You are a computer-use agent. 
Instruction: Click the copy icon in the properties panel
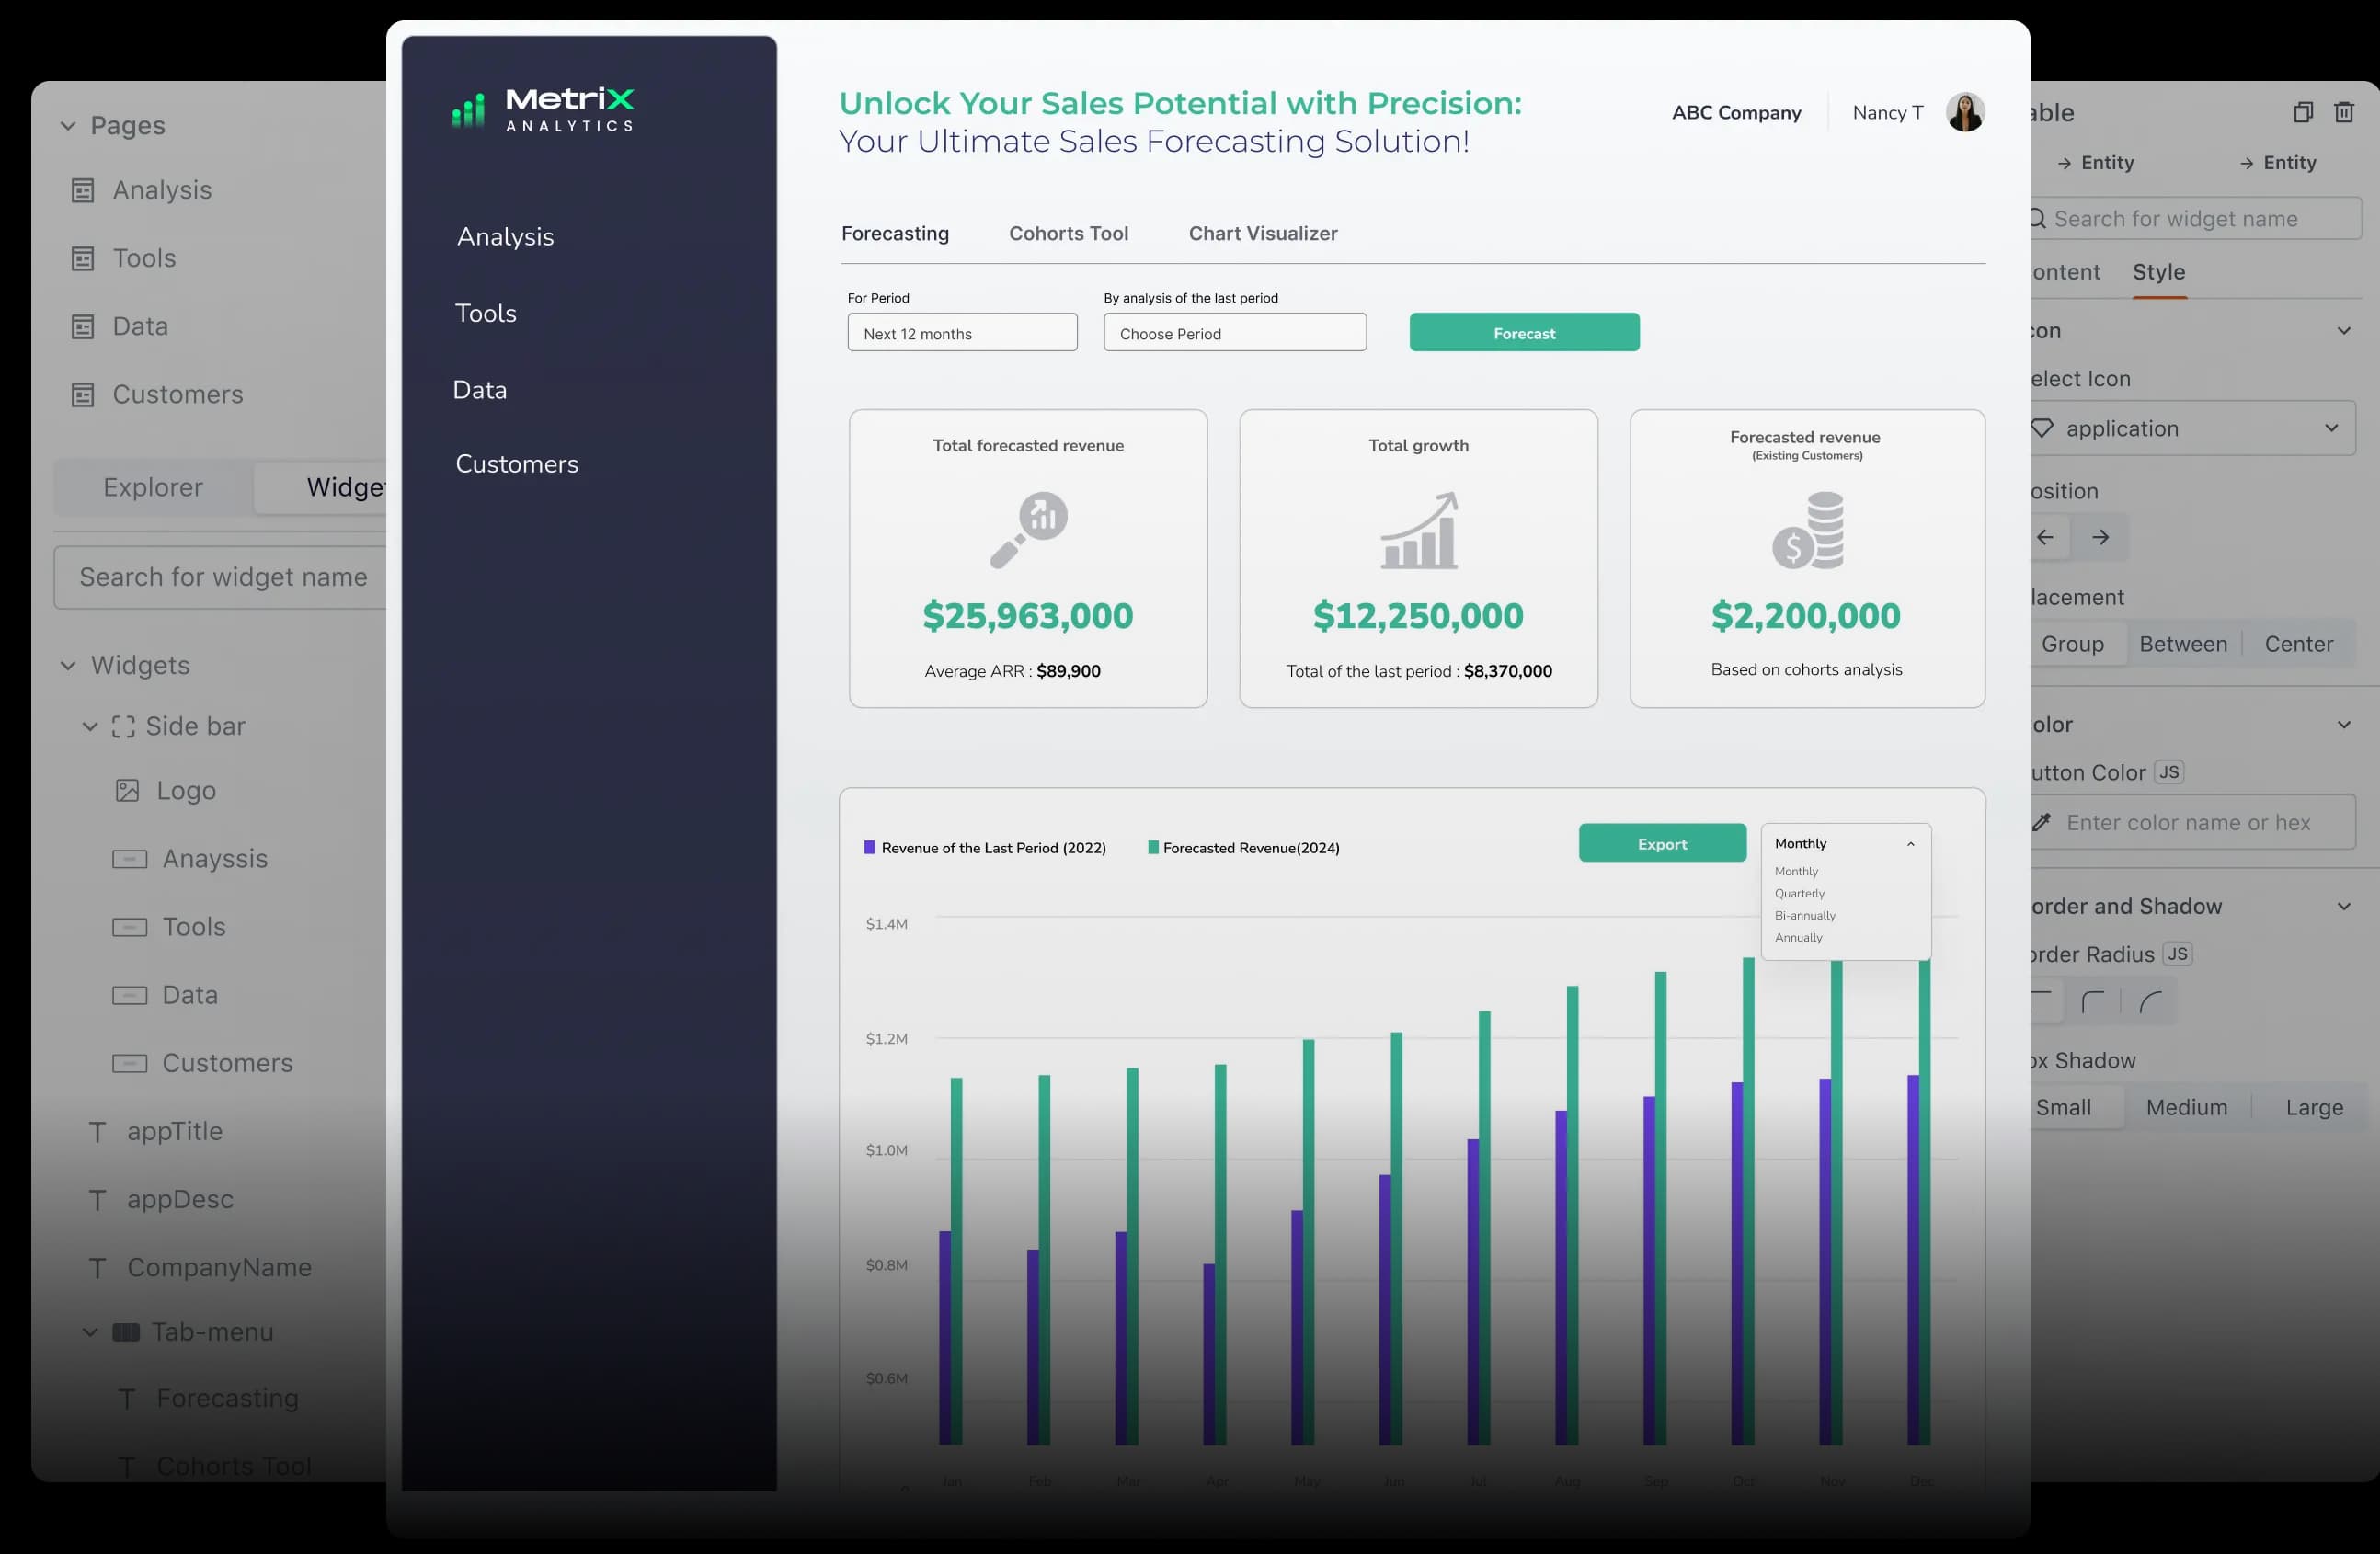click(x=2303, y=112)
